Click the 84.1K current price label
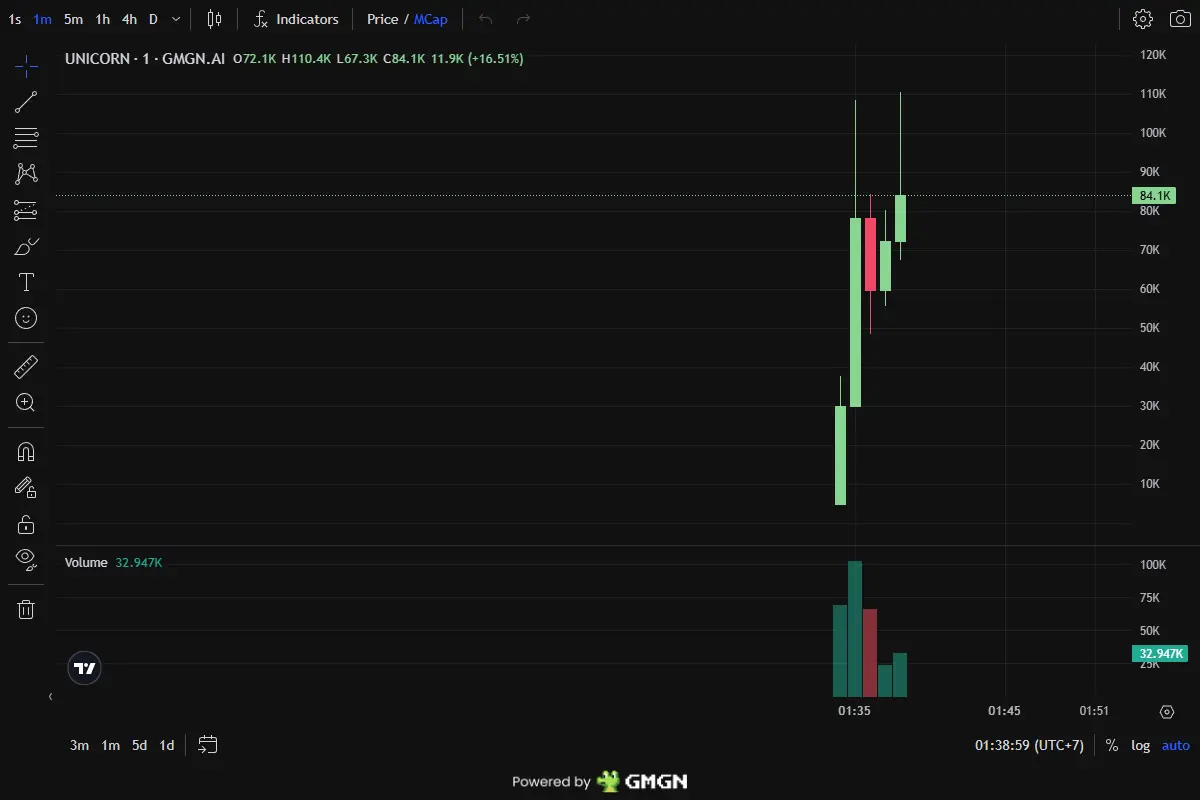The height and width of the screenshot is (800, 1200). (1154, 196)
